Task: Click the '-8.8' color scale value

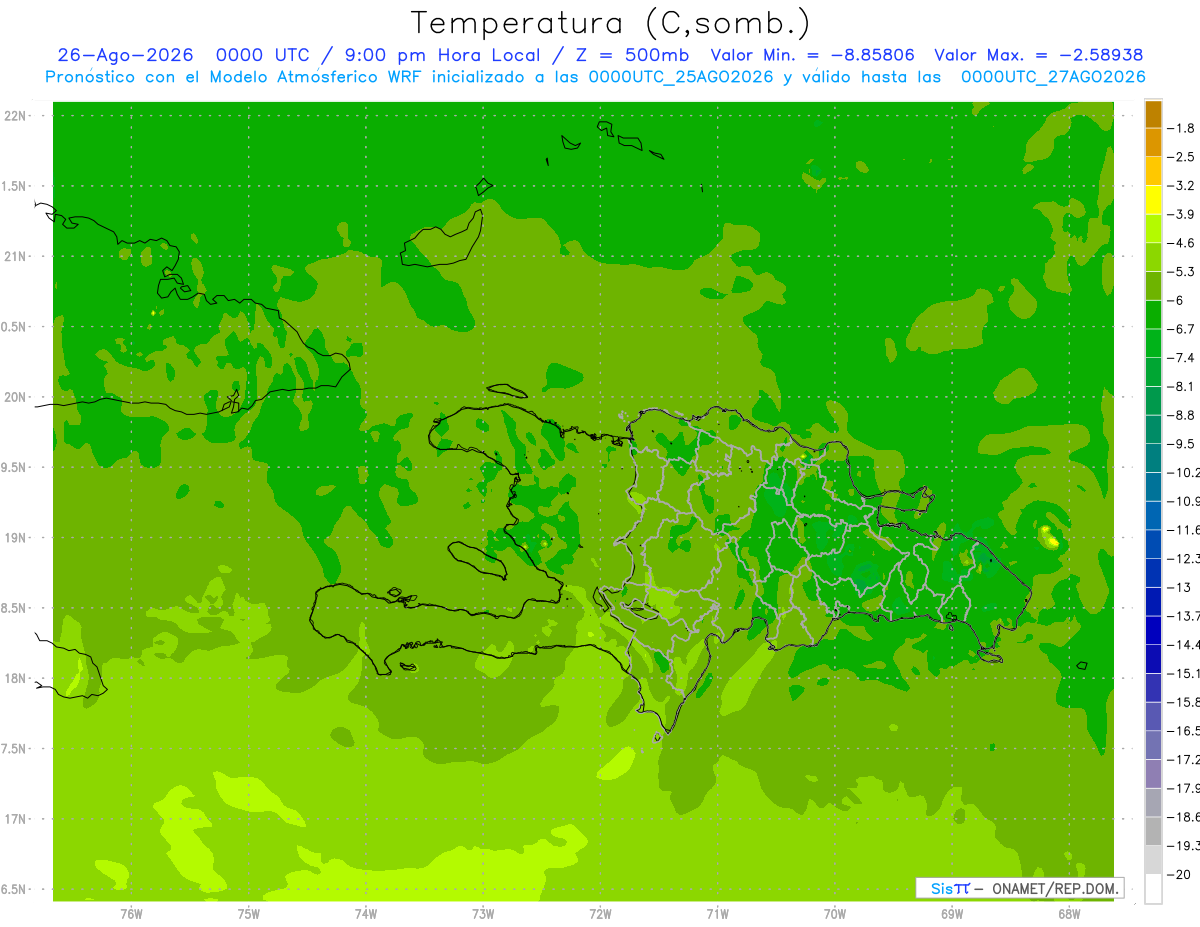Action: [1181, 415]
